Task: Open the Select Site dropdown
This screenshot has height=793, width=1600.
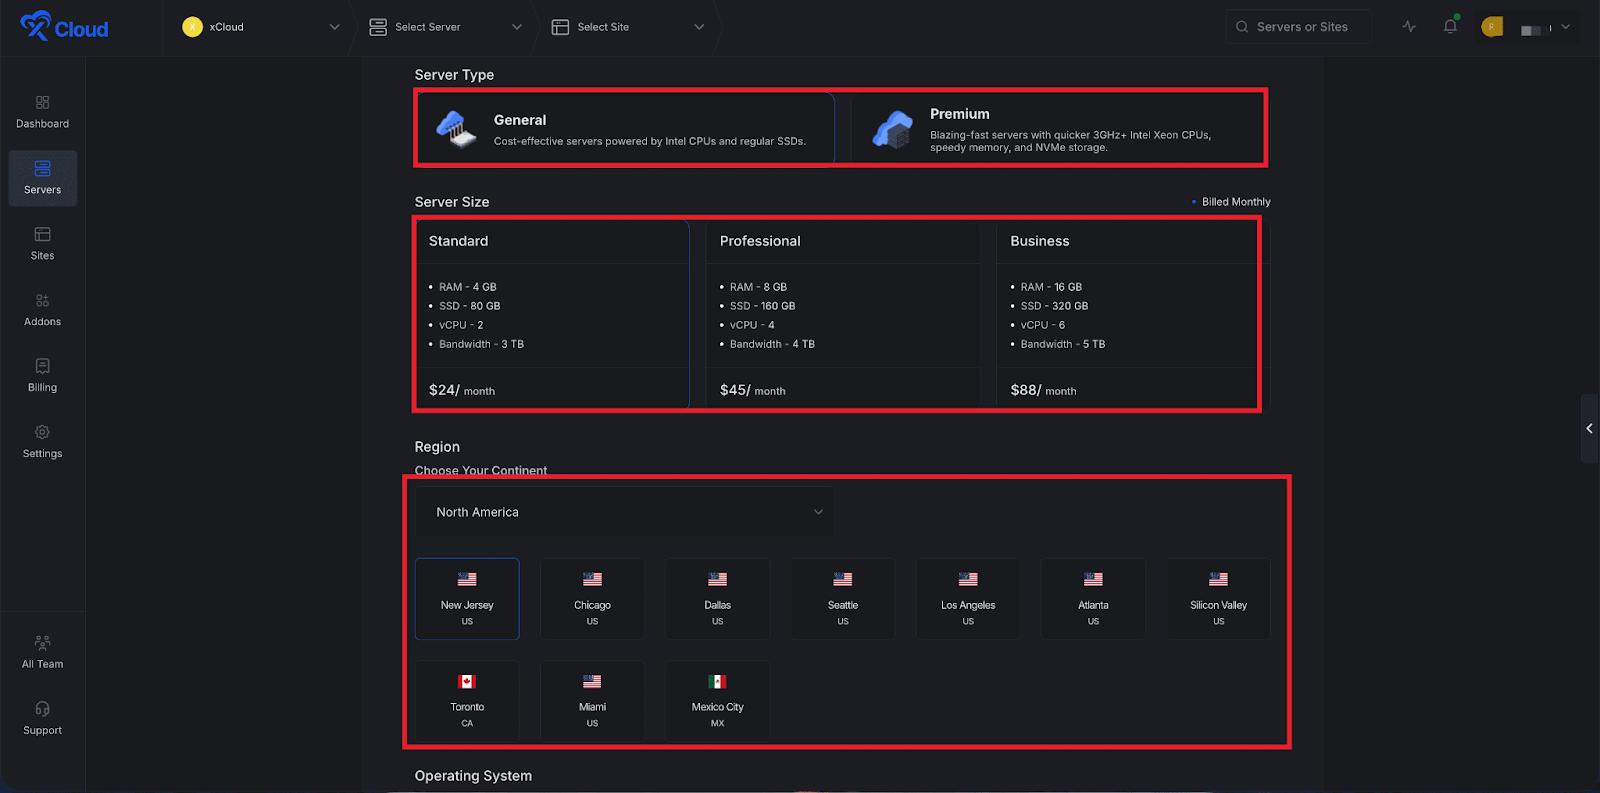Action: point(628,27)
